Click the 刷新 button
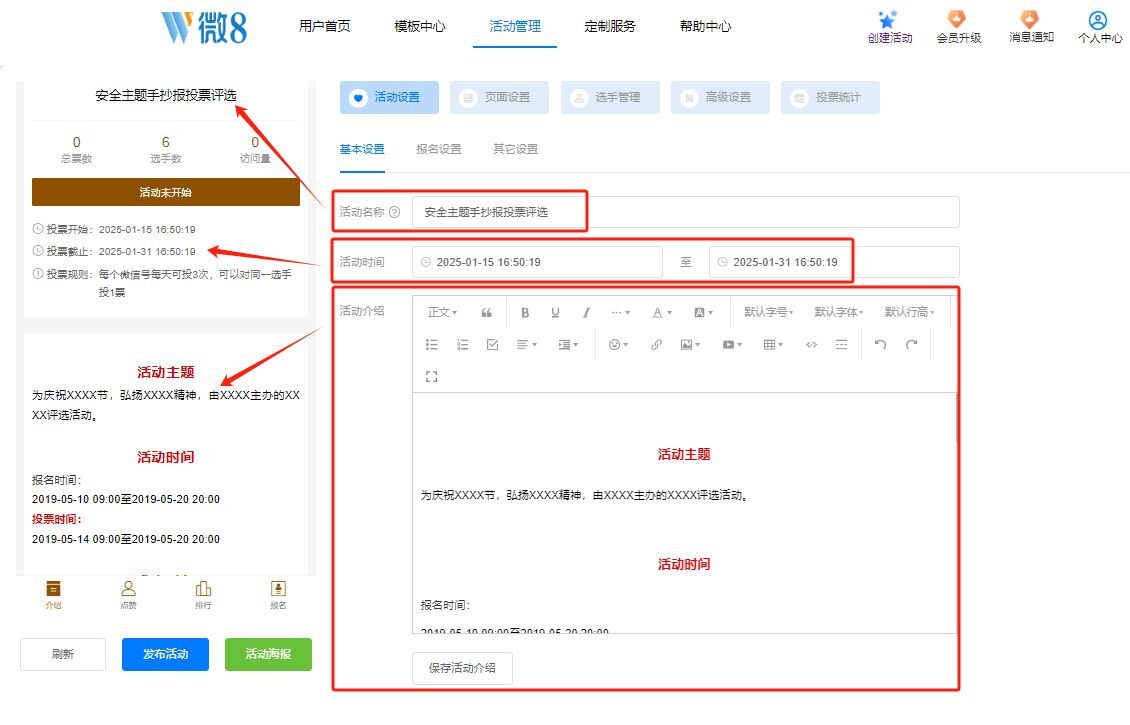1130x725 pixels. tap(63, 654)
